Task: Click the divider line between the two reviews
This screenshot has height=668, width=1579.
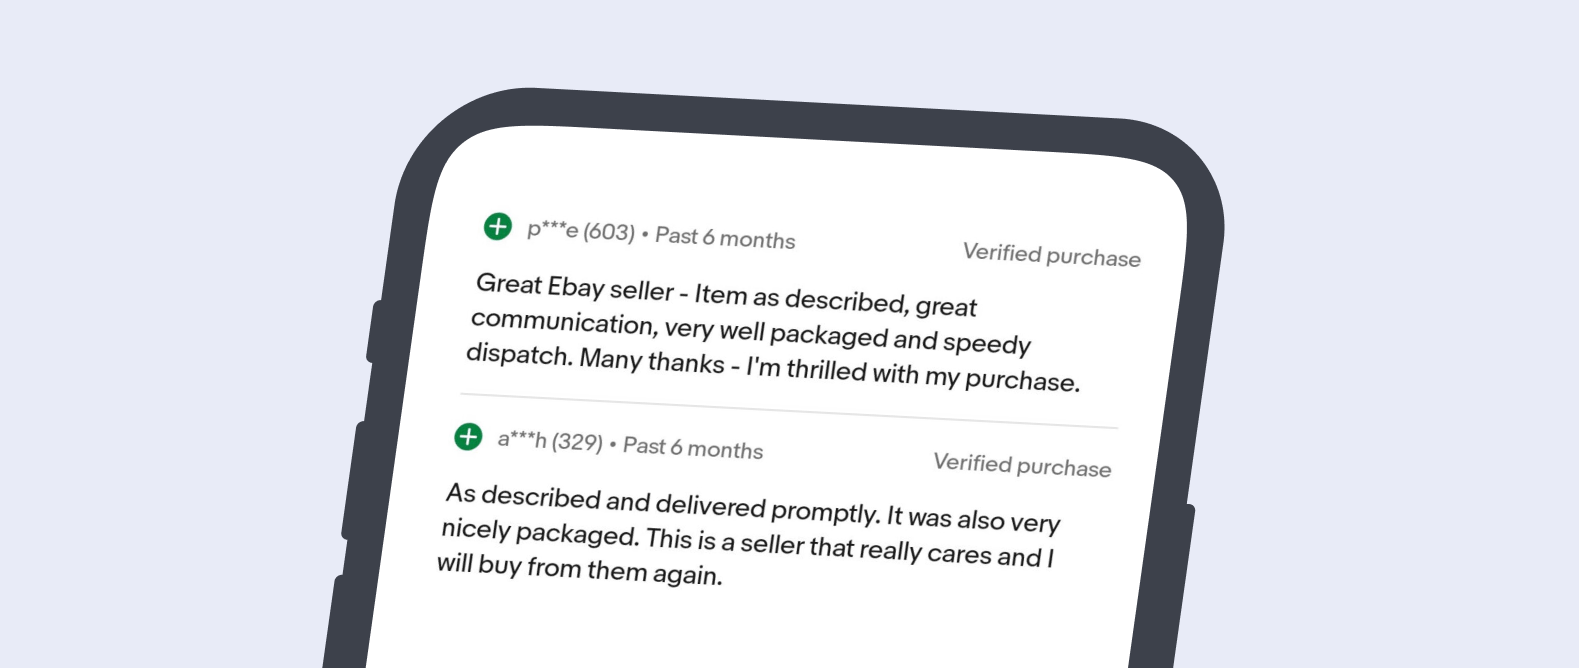Action: tap(788, 411)
